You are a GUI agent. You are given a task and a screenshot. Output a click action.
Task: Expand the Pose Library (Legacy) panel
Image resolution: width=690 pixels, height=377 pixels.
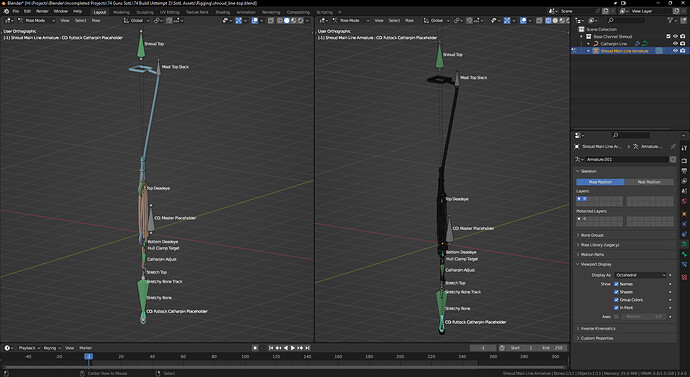(599, 245)
